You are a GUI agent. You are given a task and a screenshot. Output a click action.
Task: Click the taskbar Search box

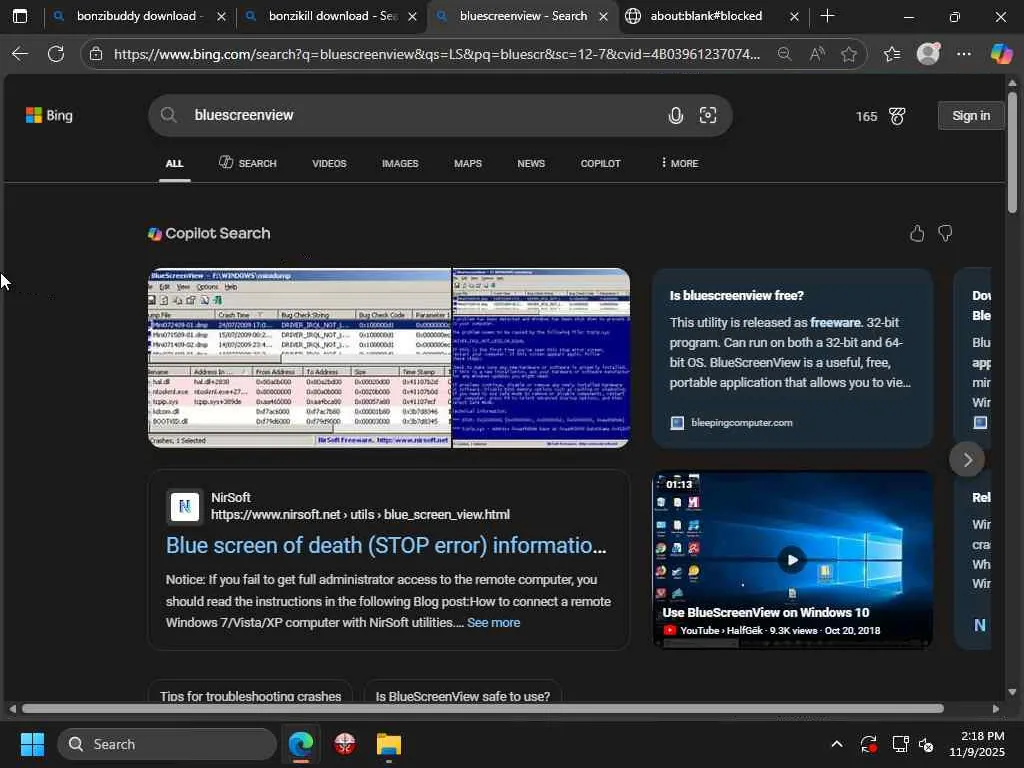pyautogui.click(x=167, y=744)
